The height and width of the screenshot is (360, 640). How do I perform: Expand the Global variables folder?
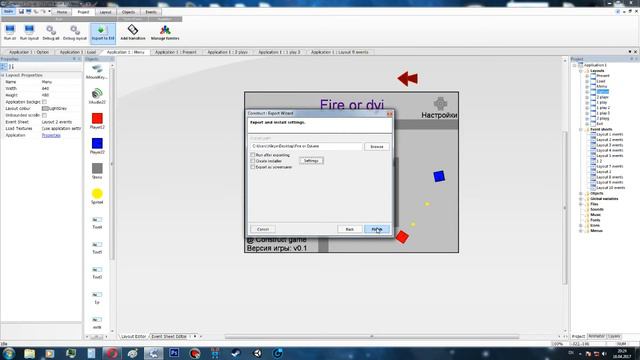(x=581, y=199)
